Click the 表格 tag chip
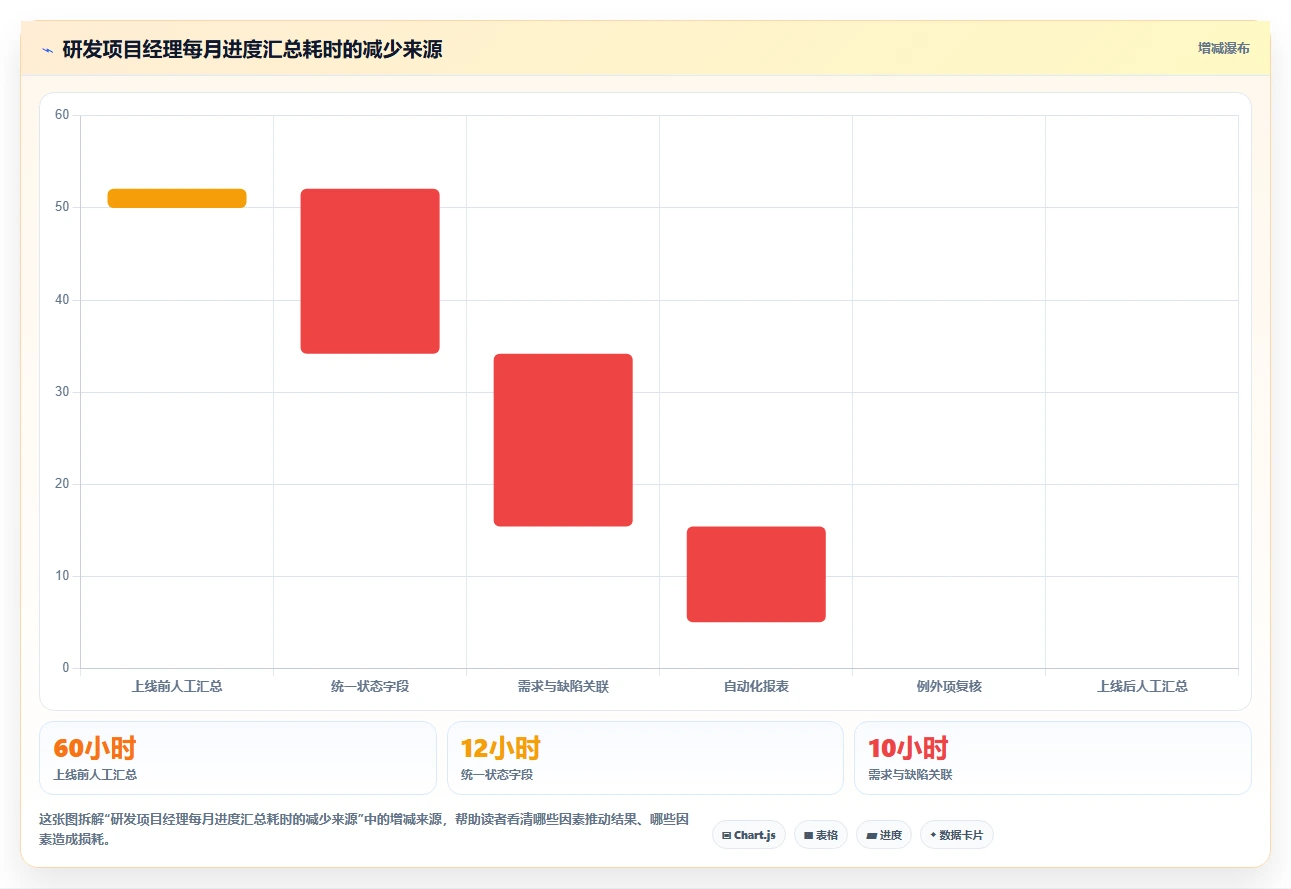 click(x=821, y=835)
